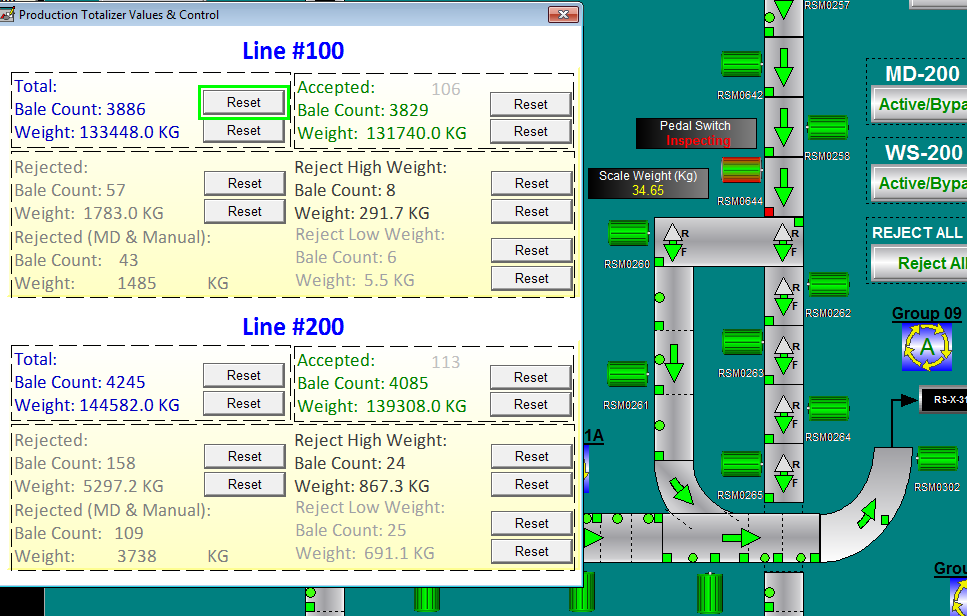
Task: Click the RSM0260 motor icon
Action: click(628, 233)
